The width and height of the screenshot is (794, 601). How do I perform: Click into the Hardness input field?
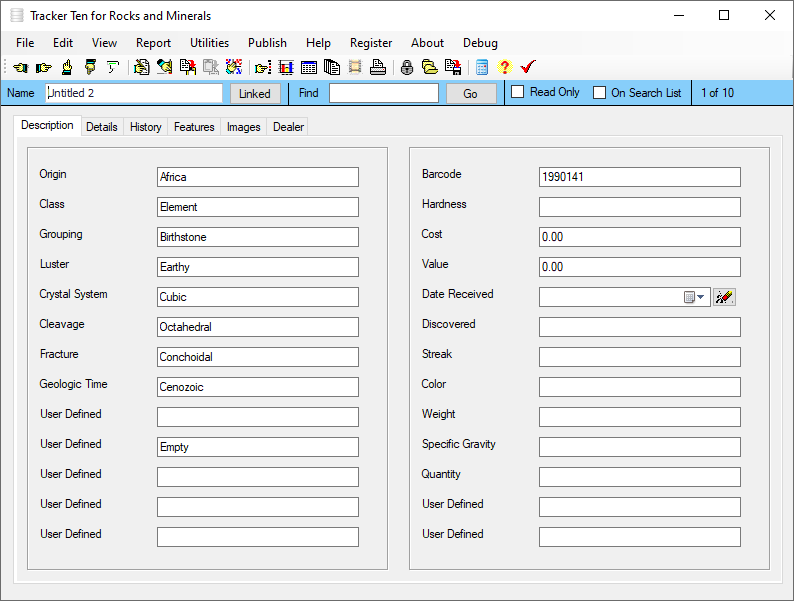639,207
